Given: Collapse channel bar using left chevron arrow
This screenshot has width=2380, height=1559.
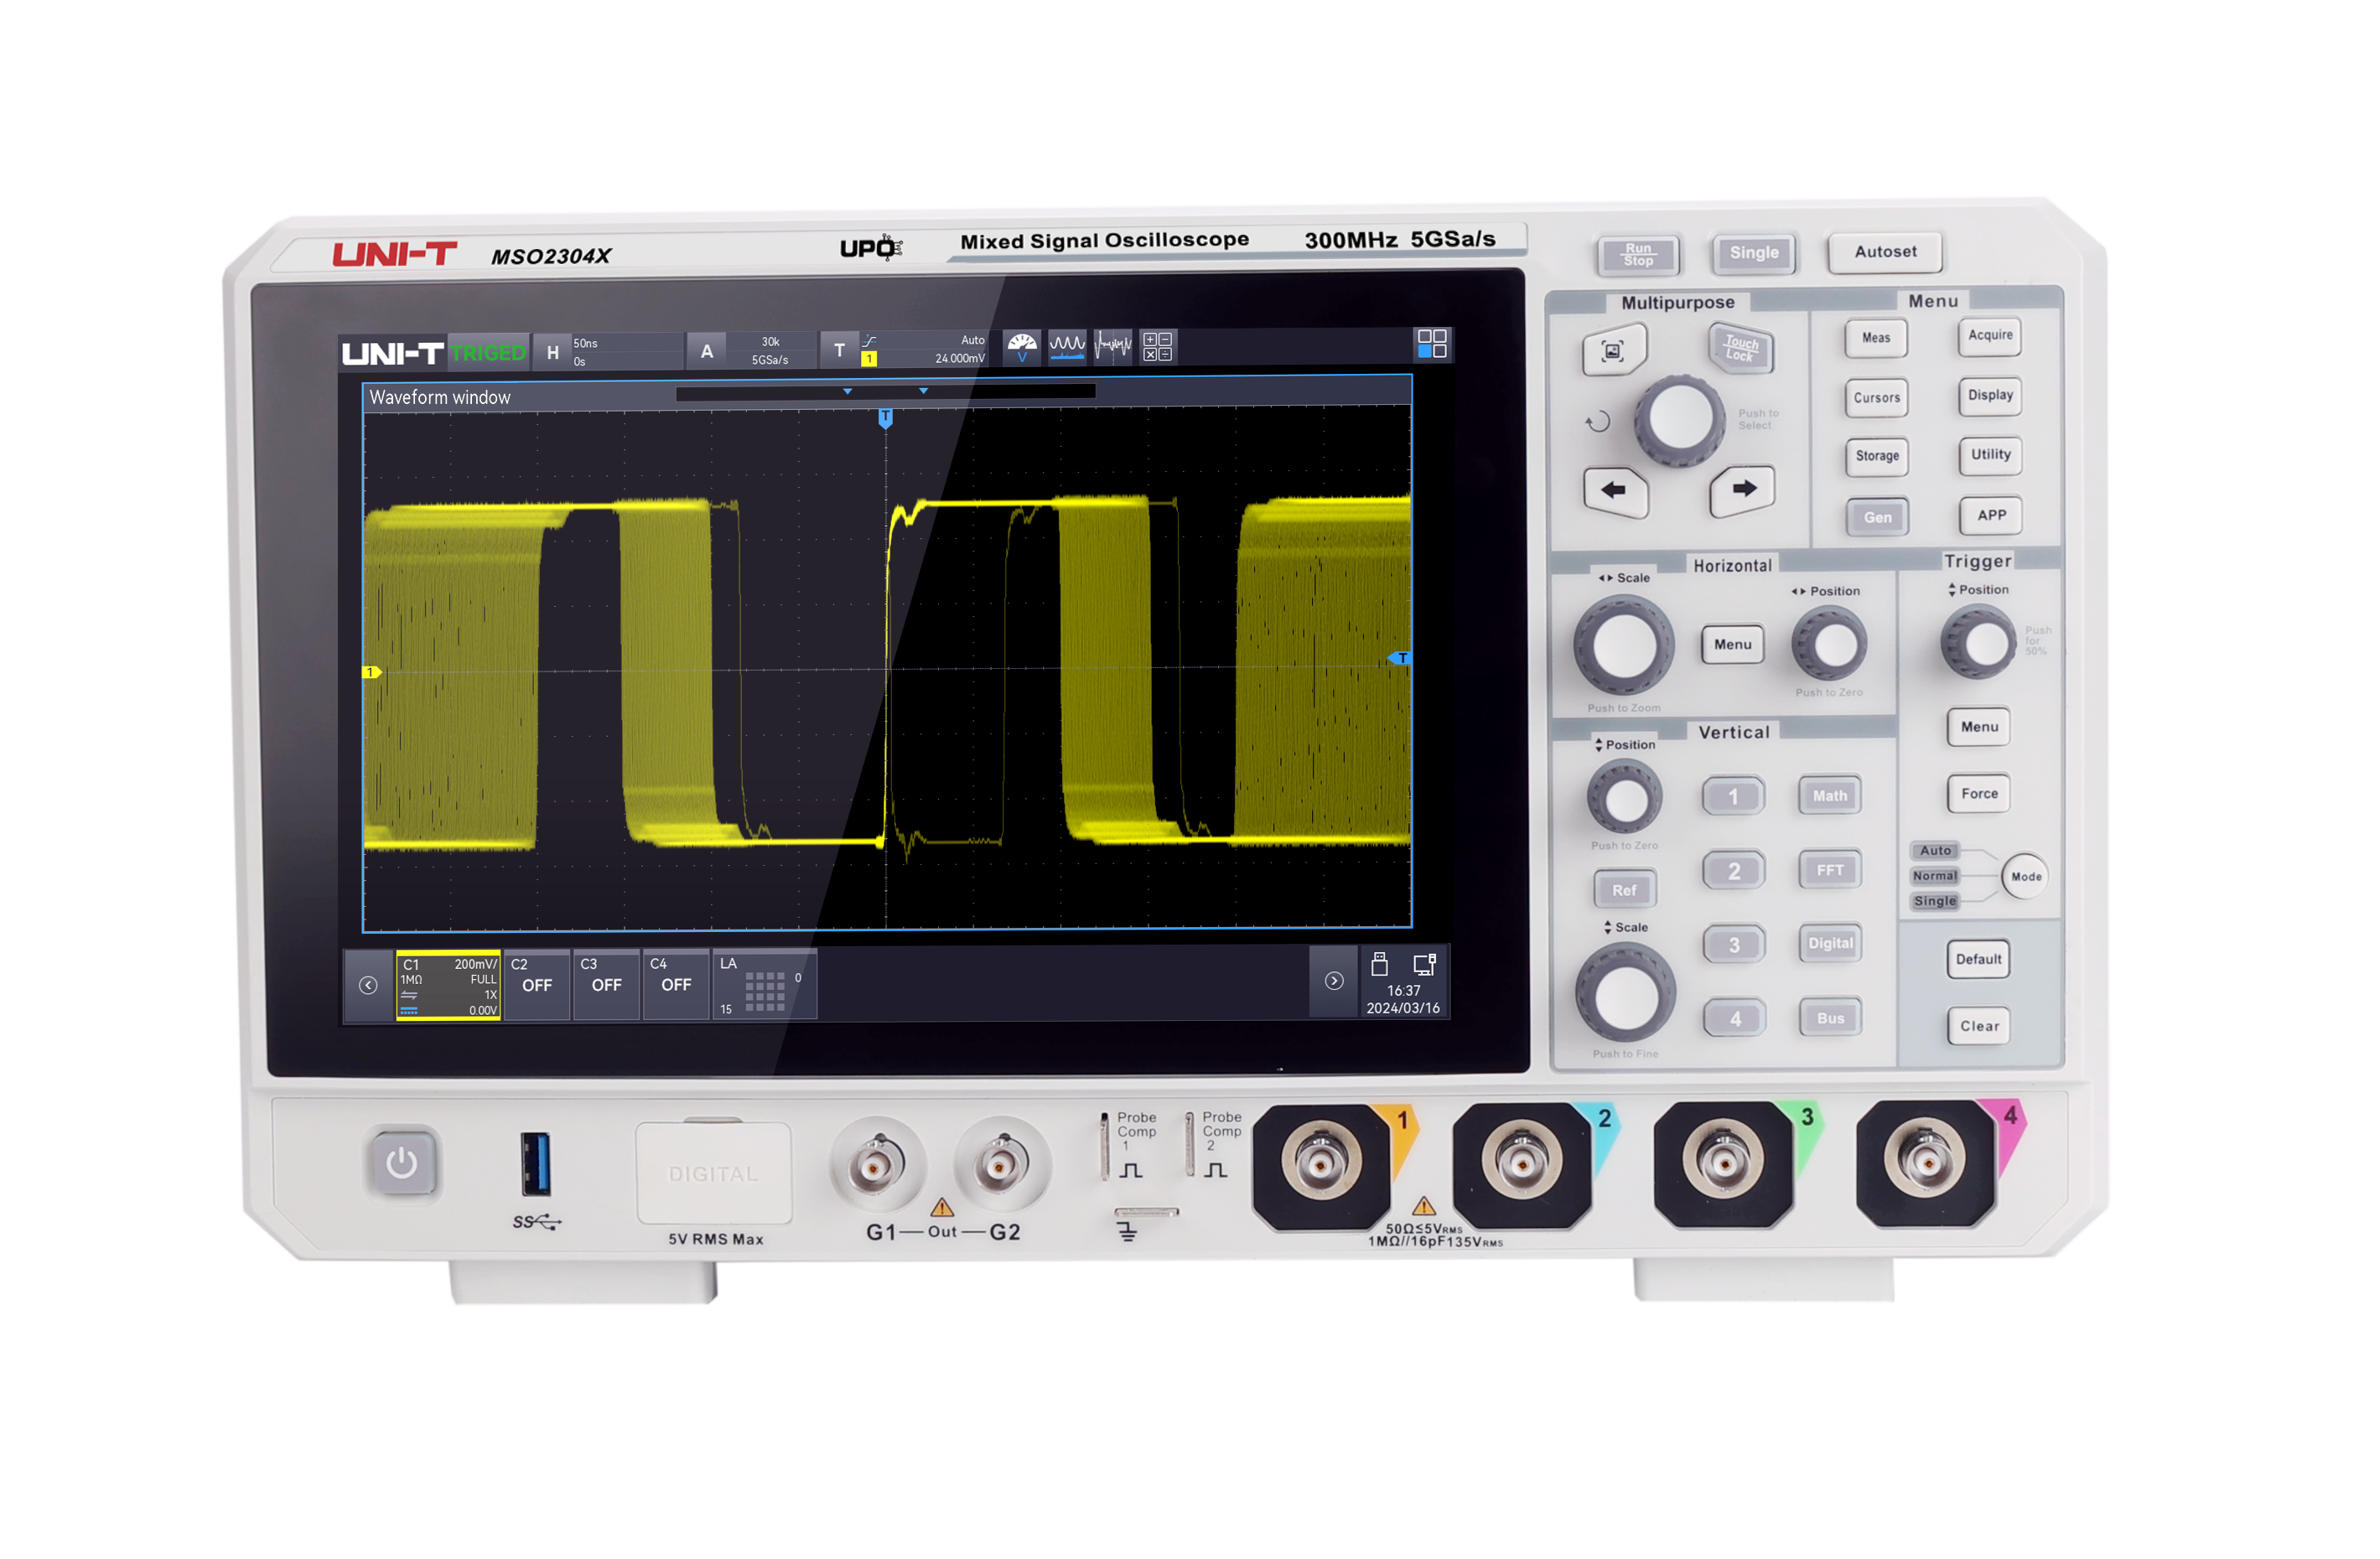Looking at the screenshot, I should click(x=368, y=986).
